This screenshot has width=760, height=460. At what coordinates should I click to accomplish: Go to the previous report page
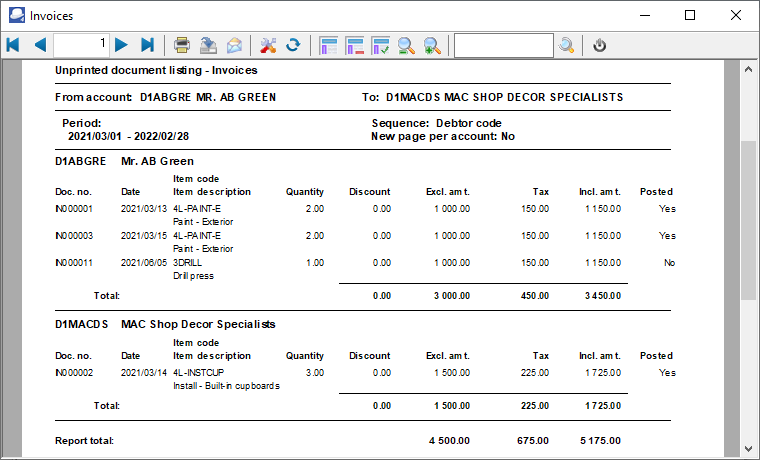40,45
